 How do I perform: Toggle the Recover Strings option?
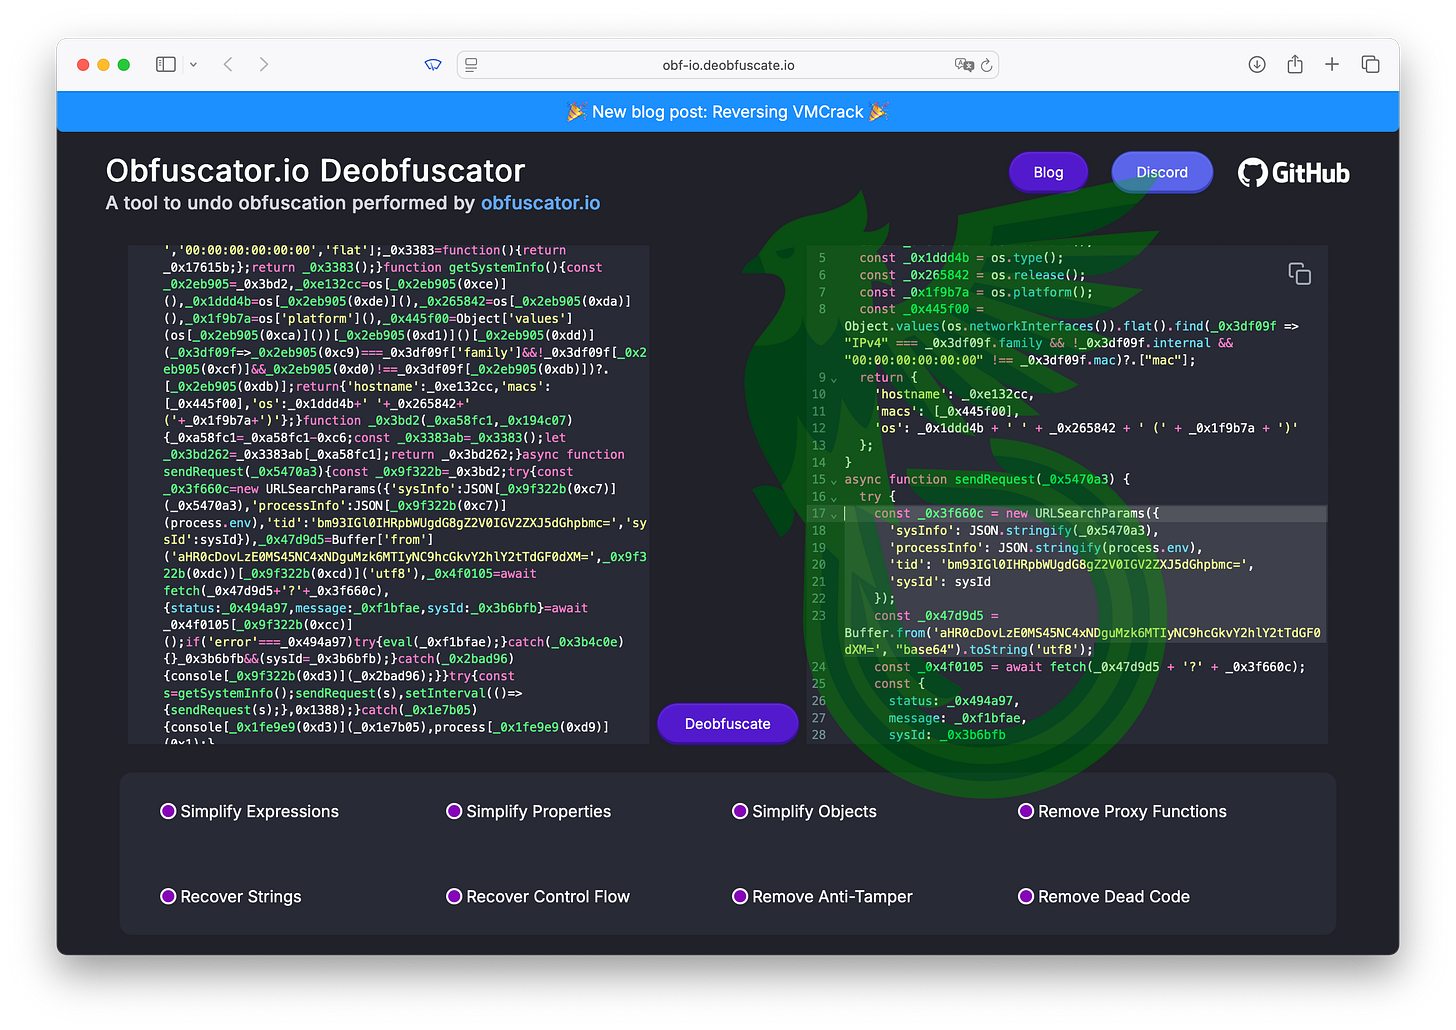pyautogui.click(x=168, y=896)
